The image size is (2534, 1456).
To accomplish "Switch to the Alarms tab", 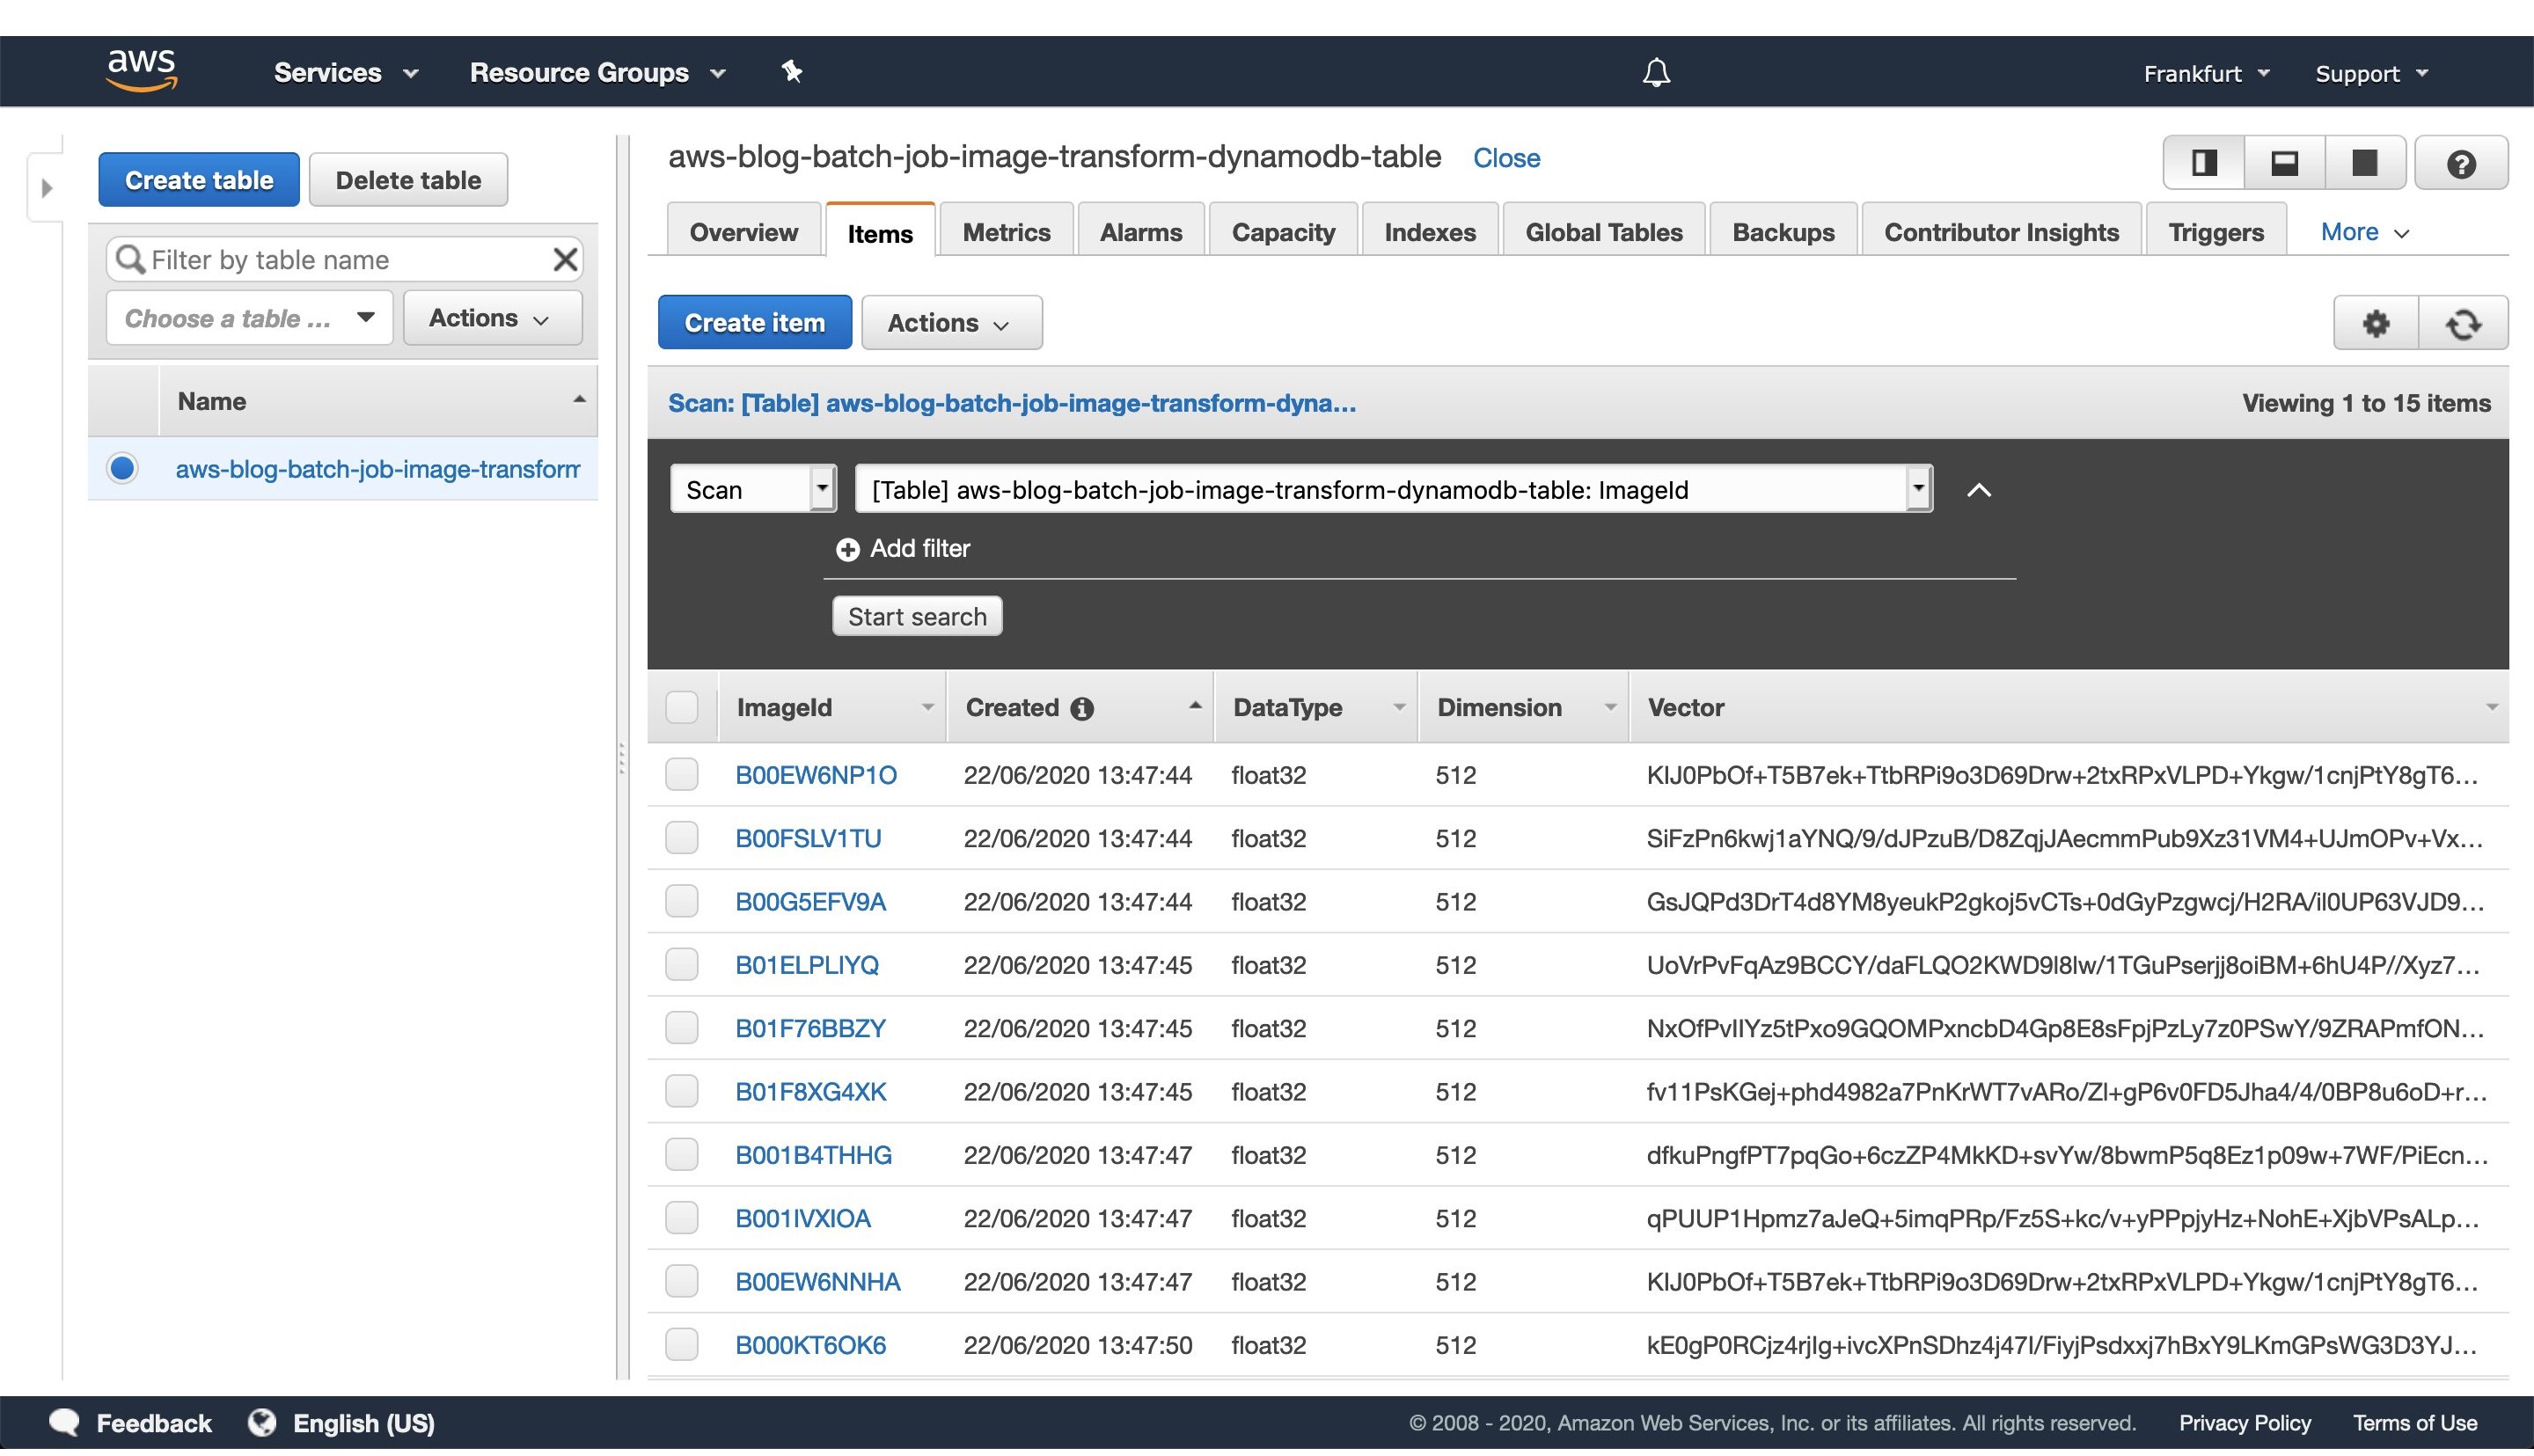I will pos(1140,233).
